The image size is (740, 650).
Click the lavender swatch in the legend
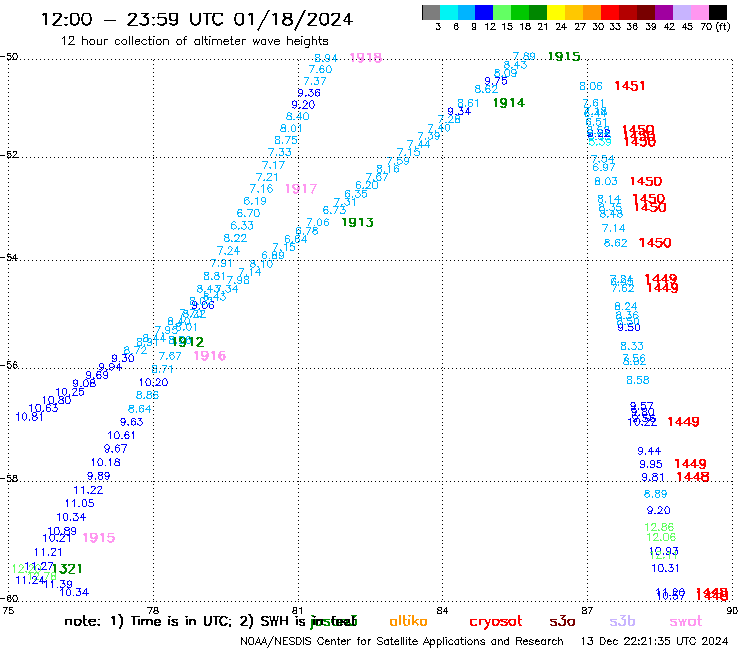(x=682, y=12)
